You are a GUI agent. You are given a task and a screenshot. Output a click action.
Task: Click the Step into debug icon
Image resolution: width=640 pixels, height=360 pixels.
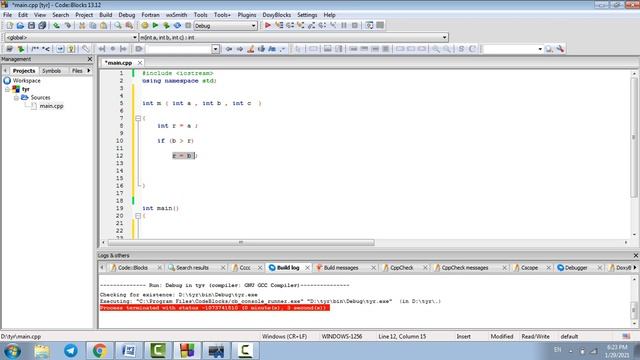[x=301, y=25]
